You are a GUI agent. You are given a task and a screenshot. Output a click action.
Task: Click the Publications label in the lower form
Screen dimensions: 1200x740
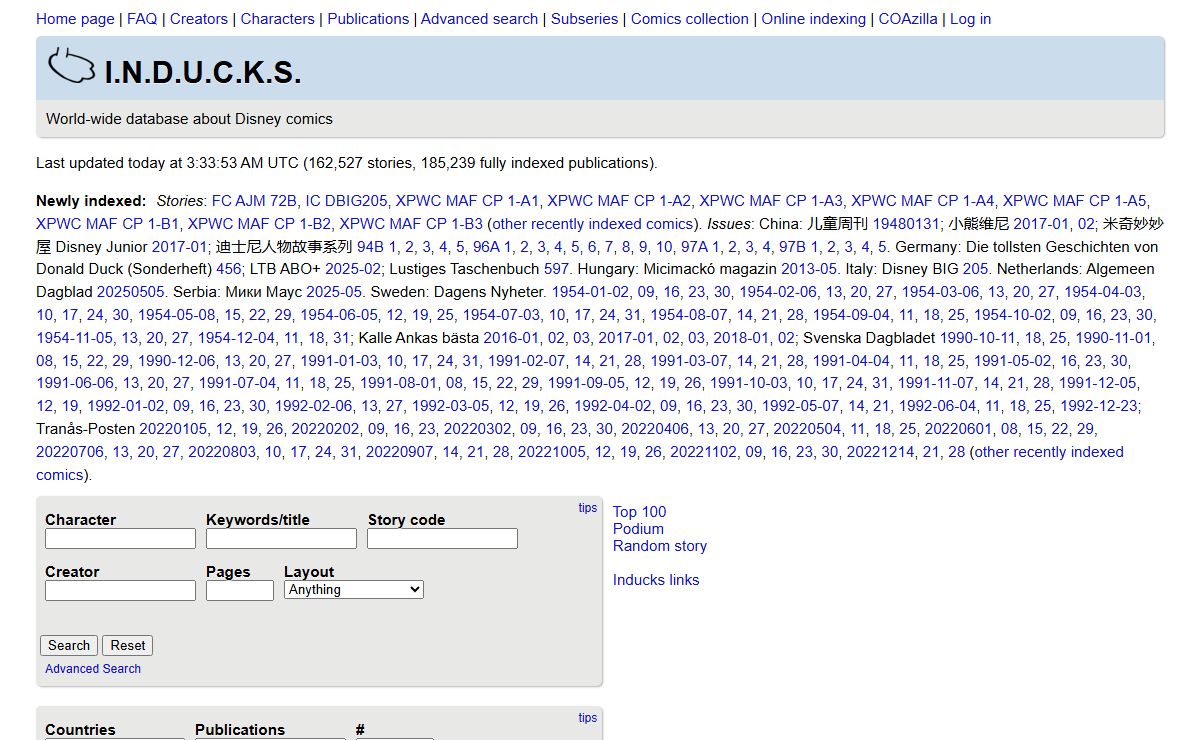pyautogui.click(x=240, y=730)
